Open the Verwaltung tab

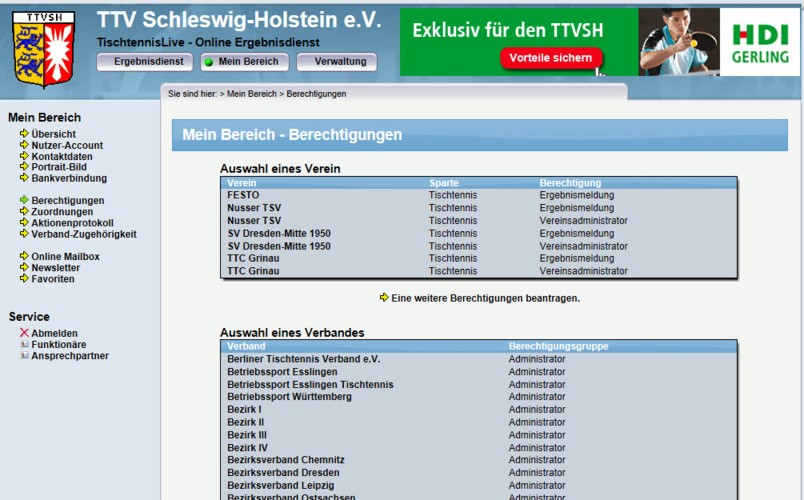[337, 62]
